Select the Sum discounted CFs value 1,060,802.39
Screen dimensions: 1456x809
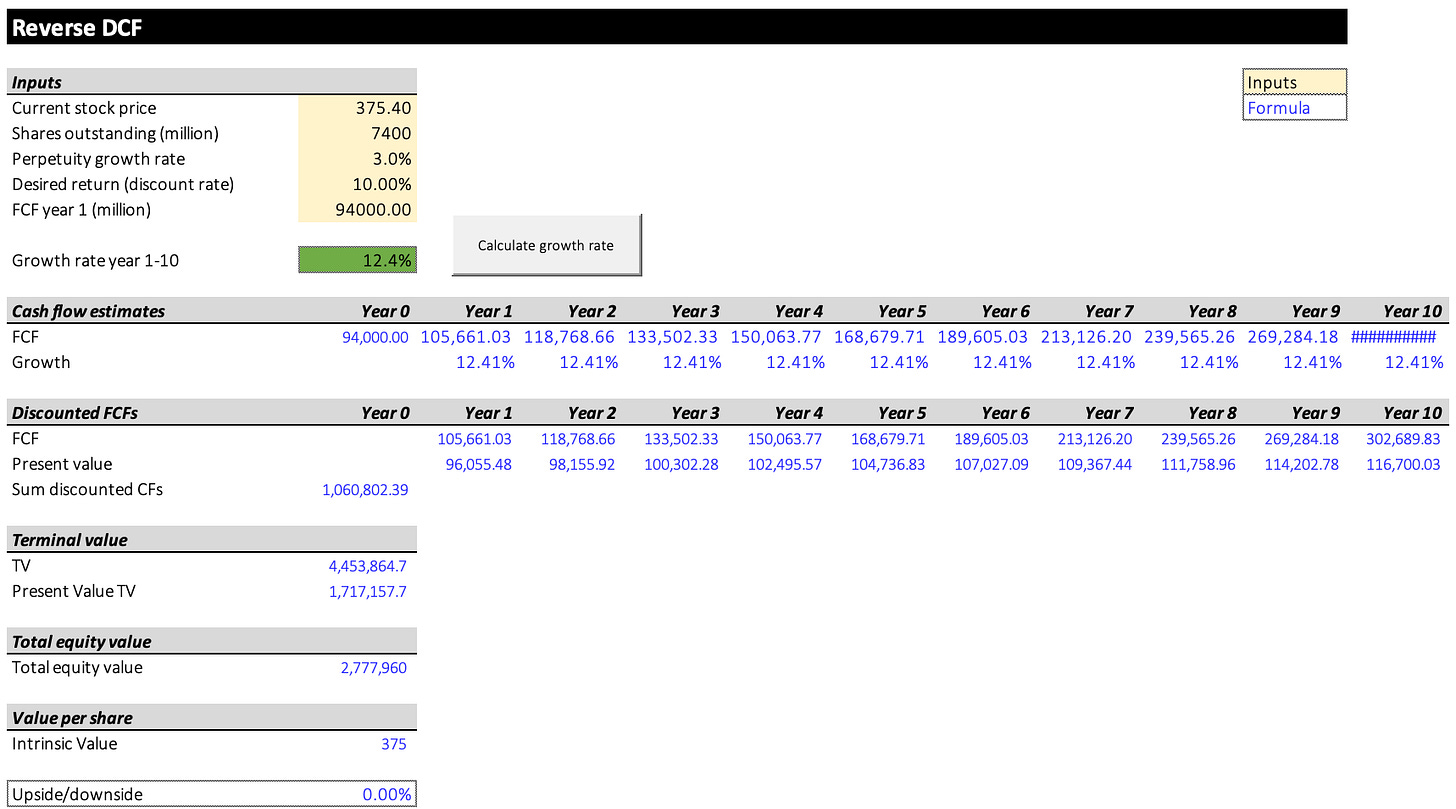[x=365, y=490]
